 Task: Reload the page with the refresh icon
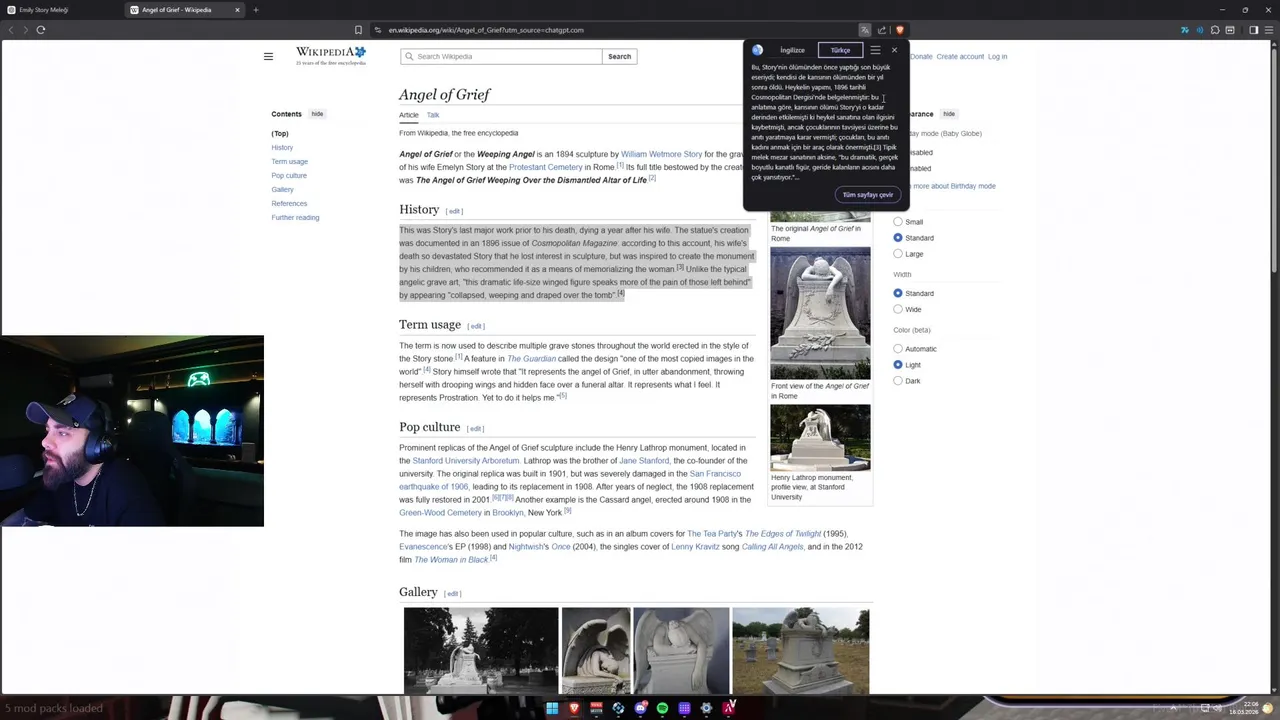41,30
